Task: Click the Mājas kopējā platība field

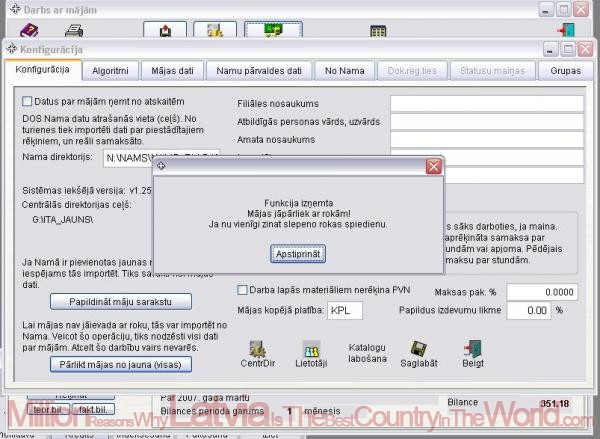Action: 354,311
